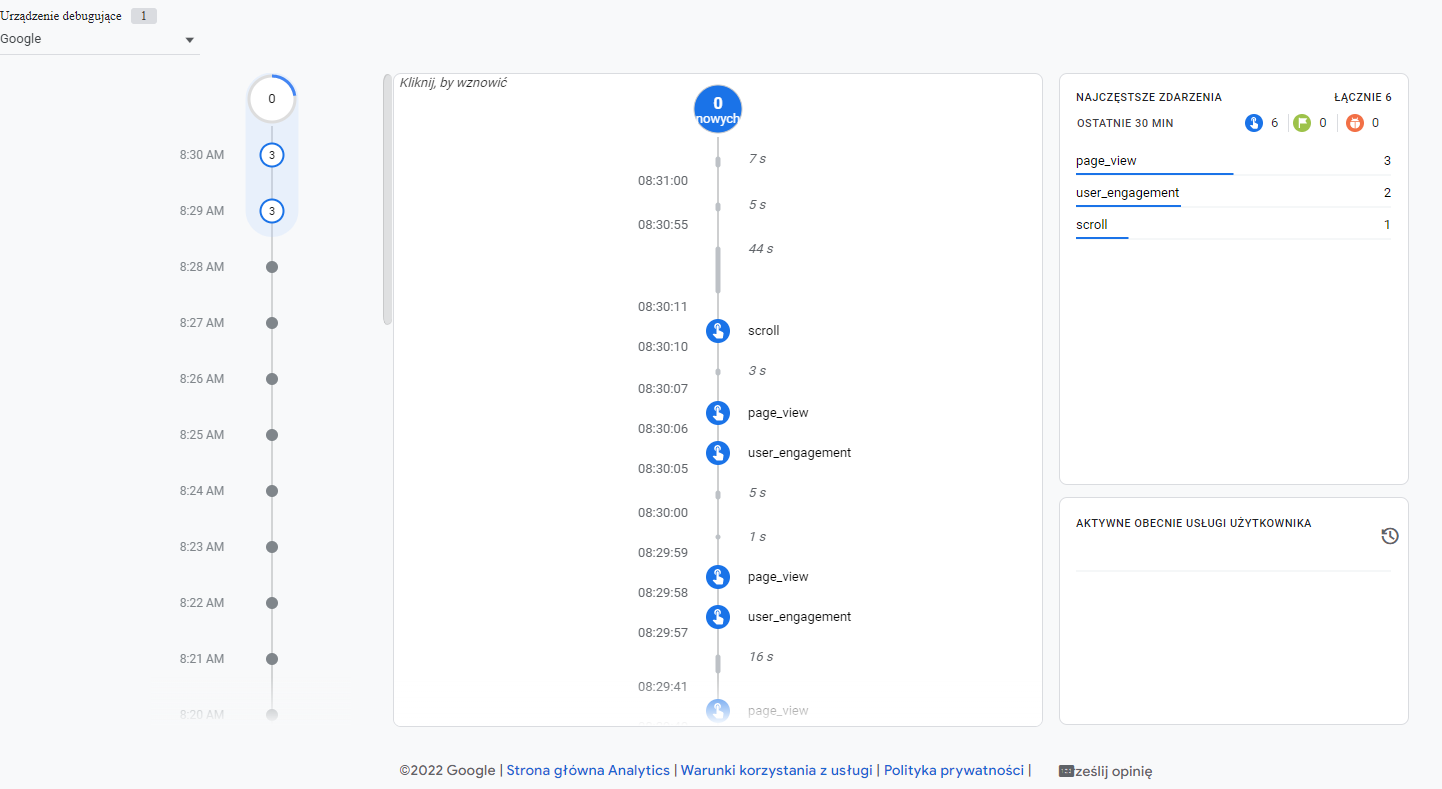Image resolution: width=1442 pixels, height=789 pixels.
Task: Click the scroll event icon
Action: [x=717, y=331]
